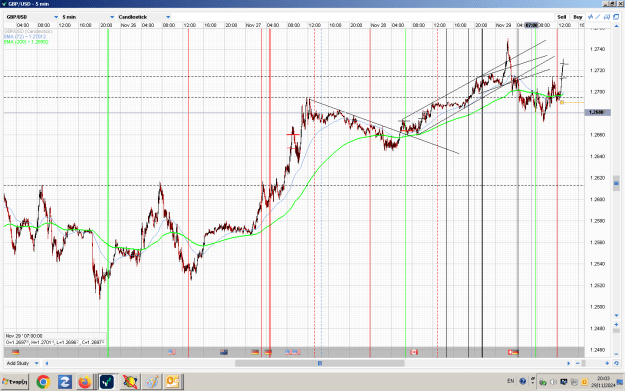
Task: Click vertical scroll down arrow
Action: (x=616, y=315)
